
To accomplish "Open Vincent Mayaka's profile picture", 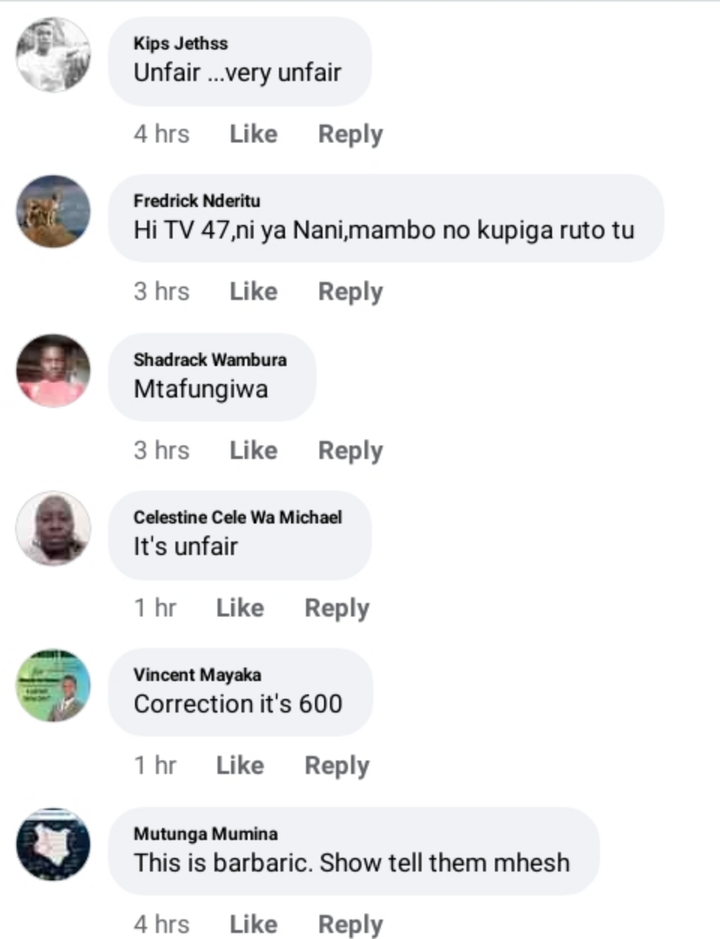I will 53,685.
